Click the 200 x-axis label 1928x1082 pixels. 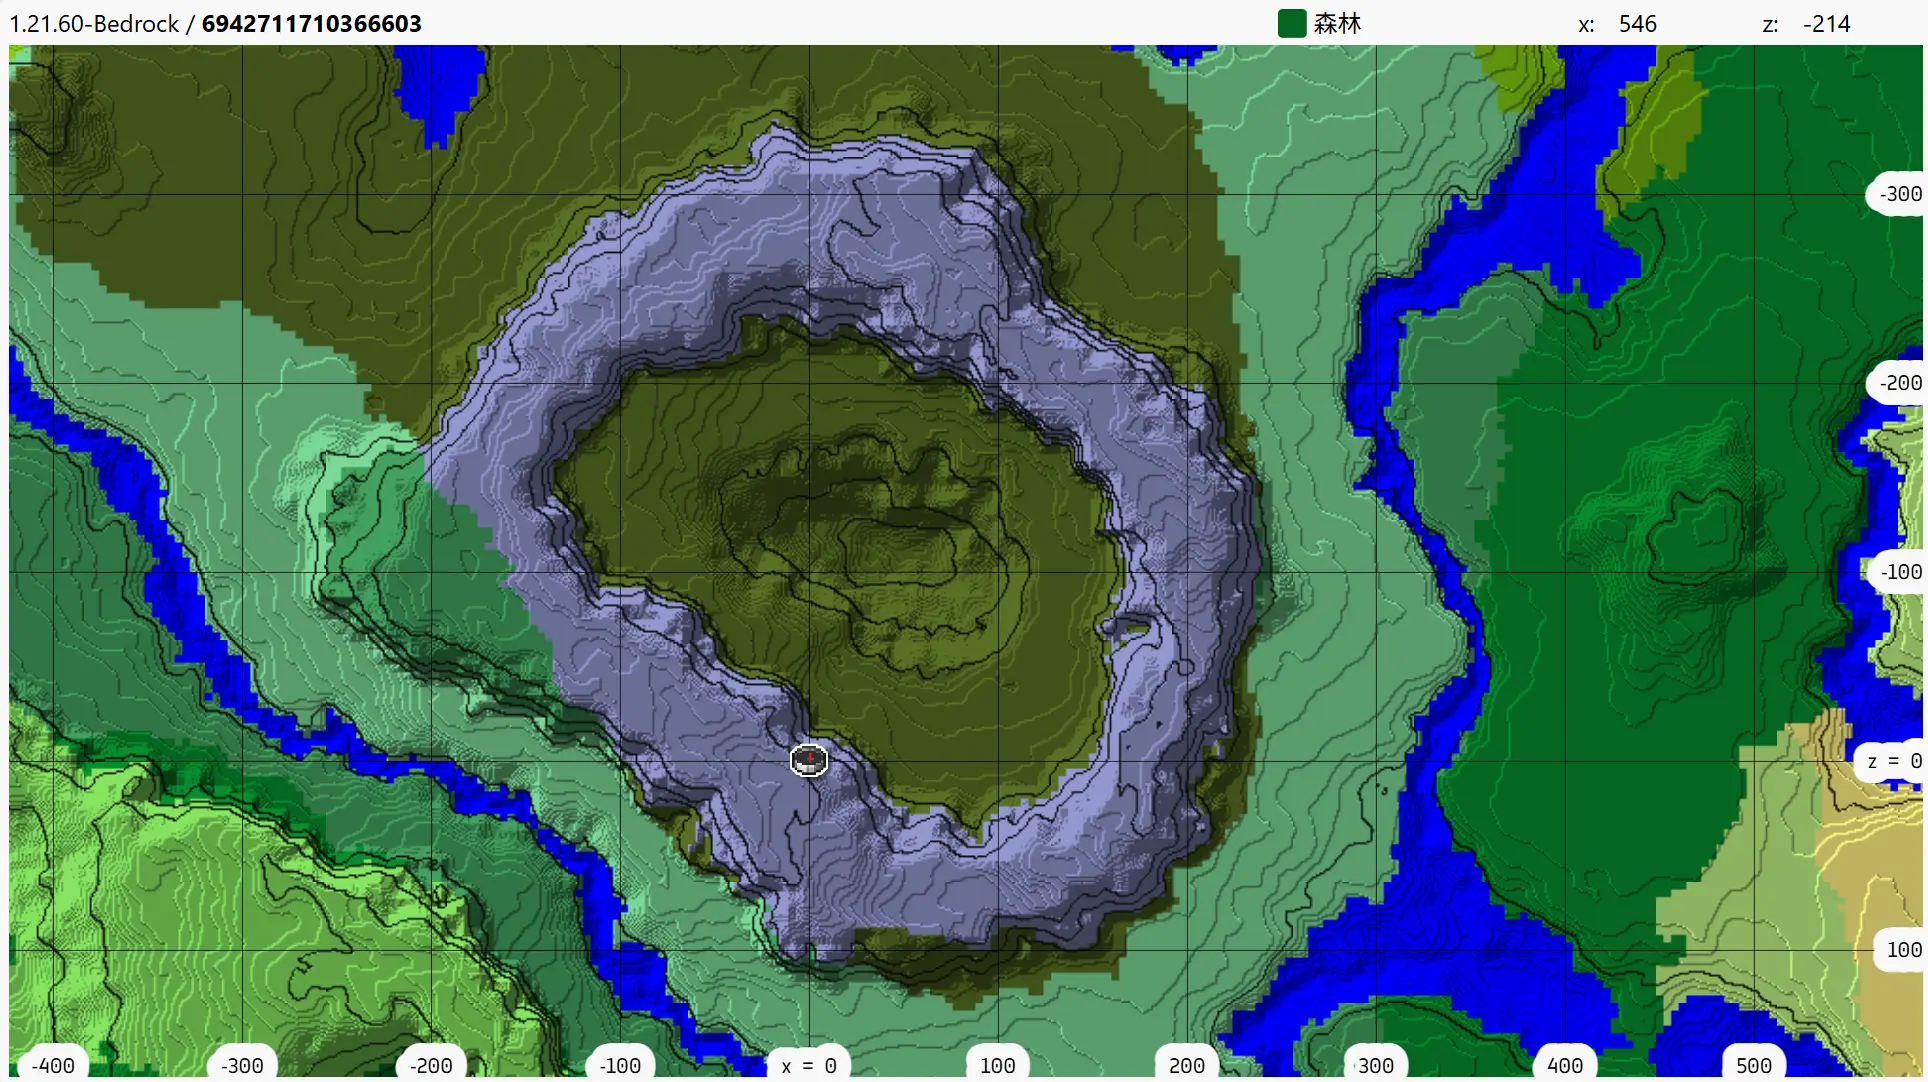click(1187, 1065)
